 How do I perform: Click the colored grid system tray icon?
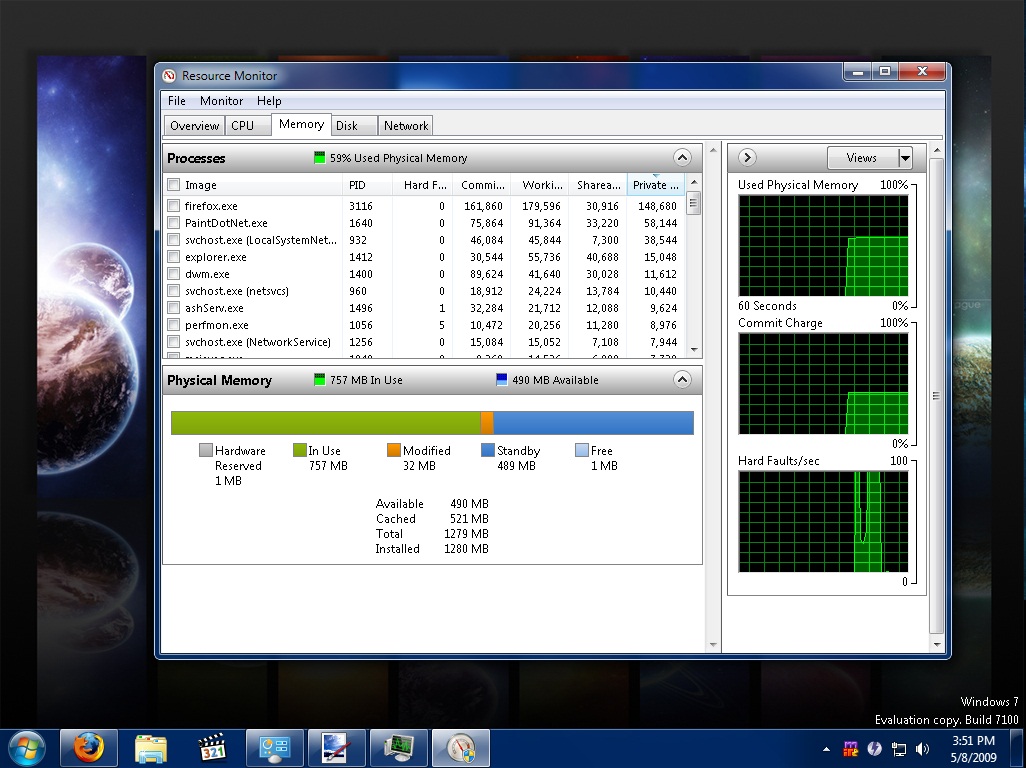(x=851, y=749)
